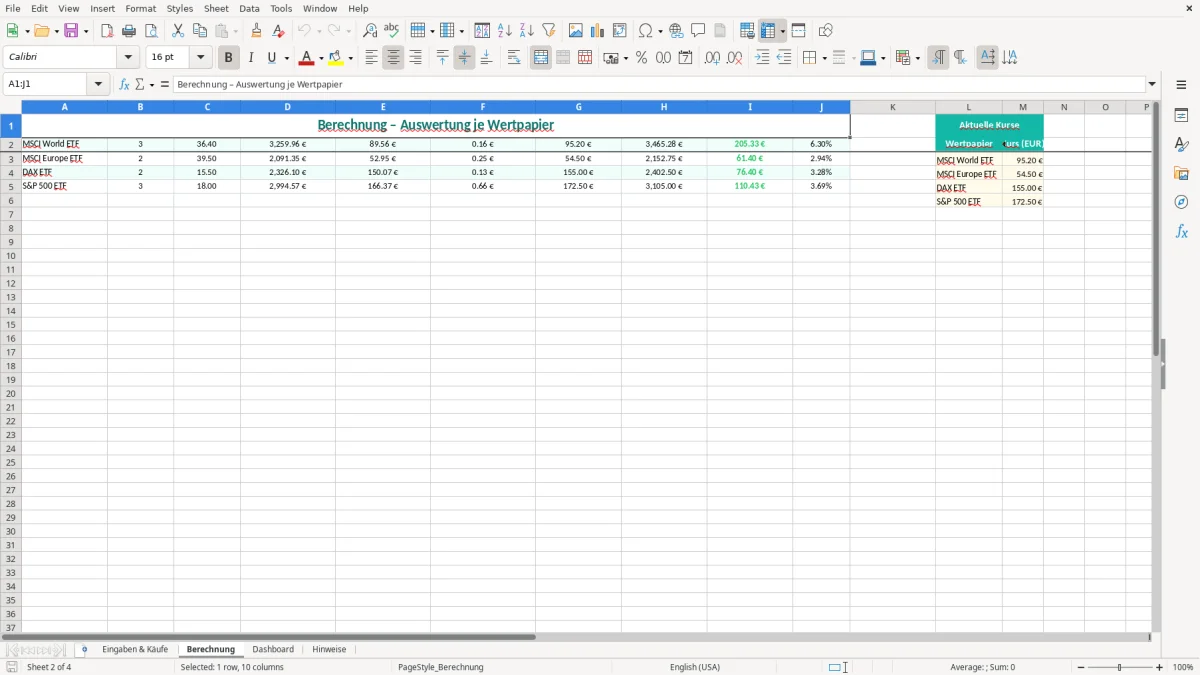Cut the selected cells
Image resolution: width=1200 pixels, height=675 pixels.
click(x=178, y=31)
